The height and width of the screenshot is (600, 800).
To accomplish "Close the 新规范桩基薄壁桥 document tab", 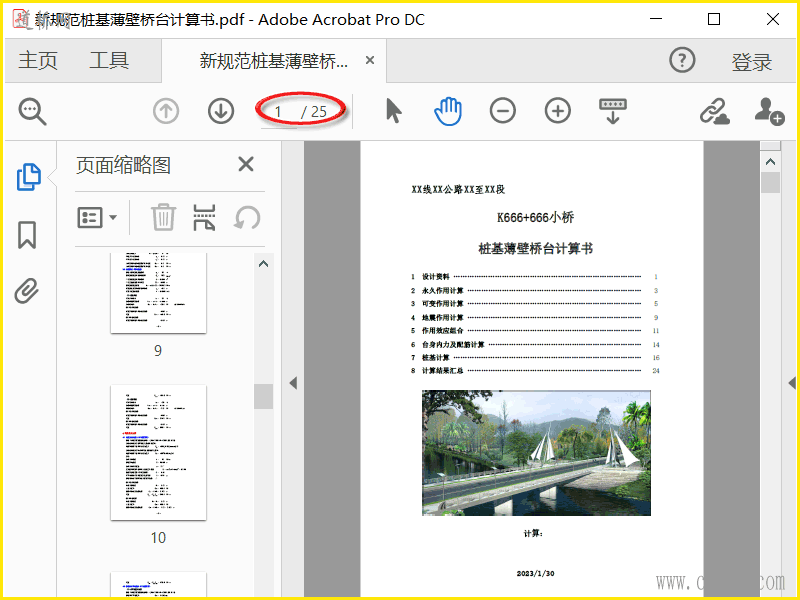I will coord(370,60).
